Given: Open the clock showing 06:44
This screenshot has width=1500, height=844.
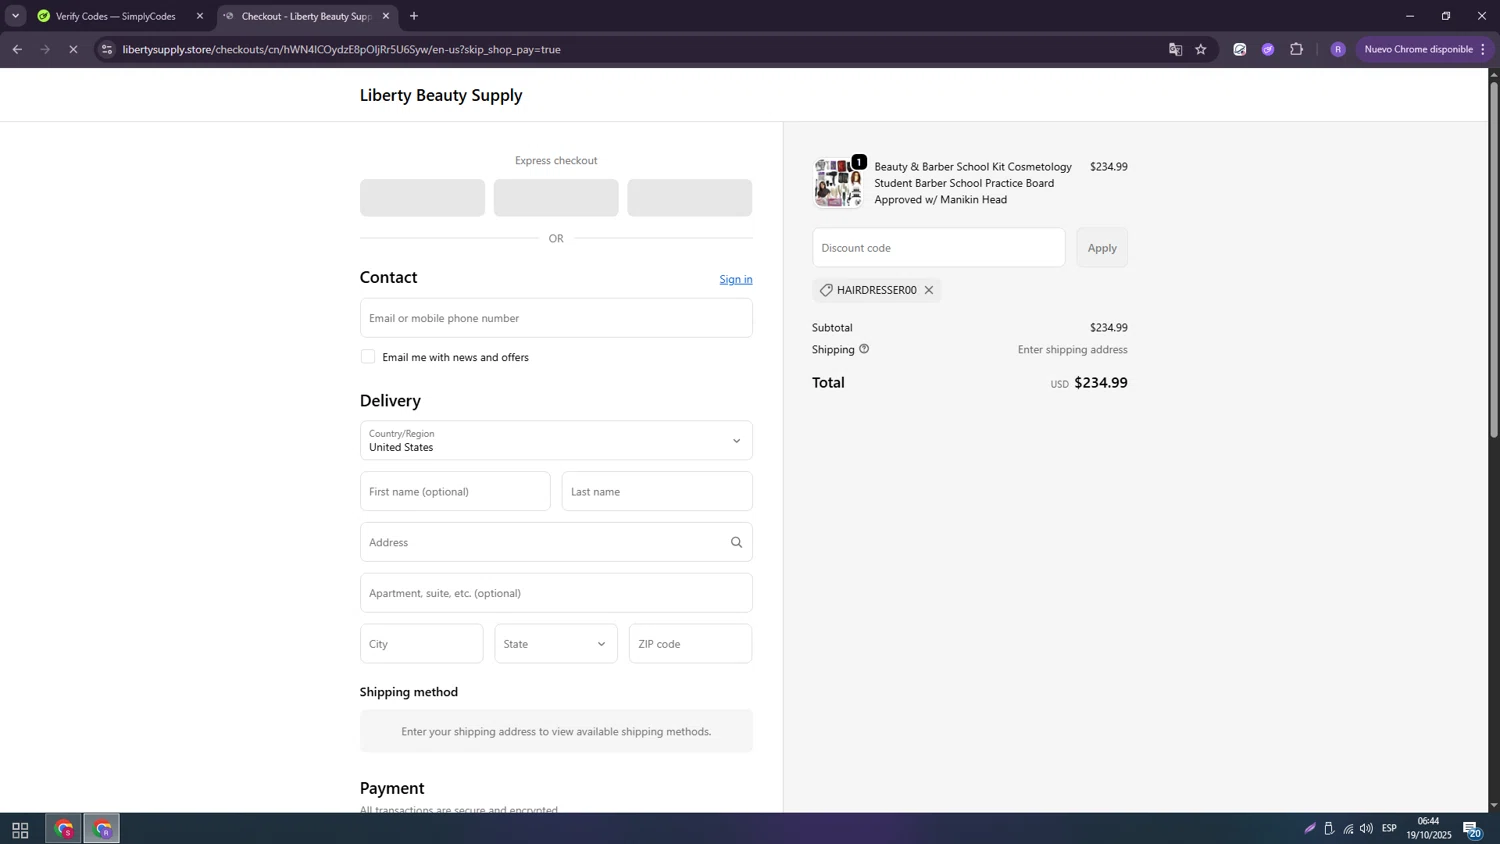Looking at the screenshot, I should [x=1429, y=828].
